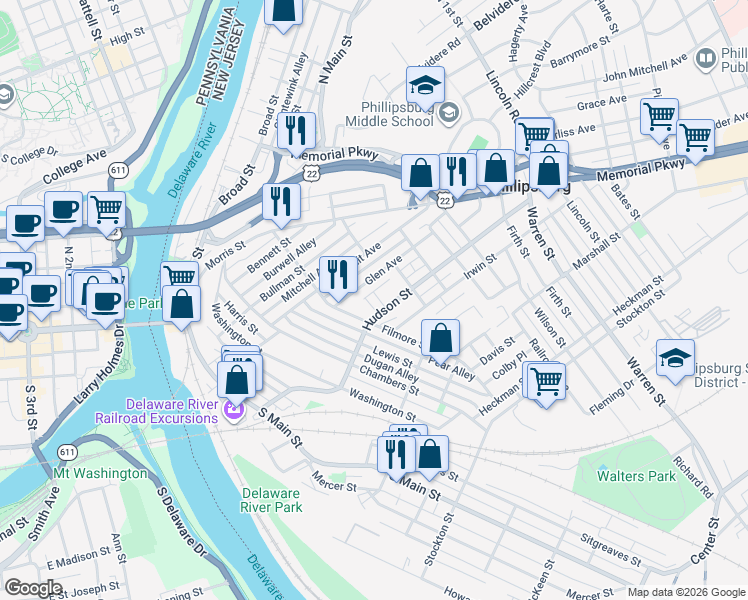This screenshot has height=600, width=748.
Task: Select the Phillipsburg Middle School label
Action: [x=389, y=114]
